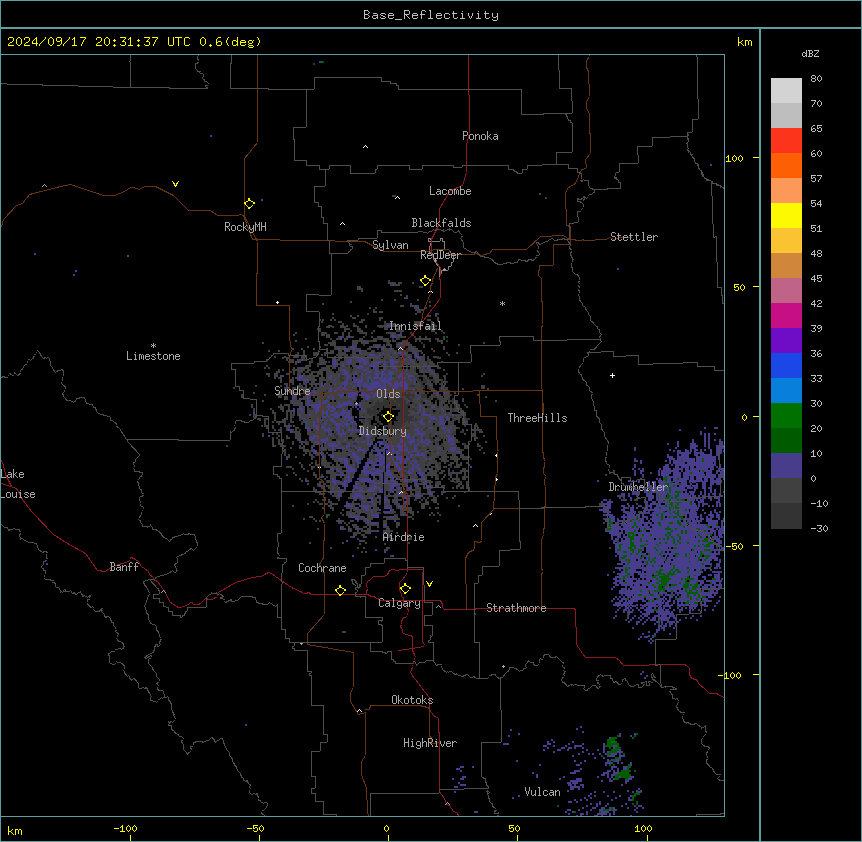
Task: Click the Olds town label
Action: tap(388, 394)
